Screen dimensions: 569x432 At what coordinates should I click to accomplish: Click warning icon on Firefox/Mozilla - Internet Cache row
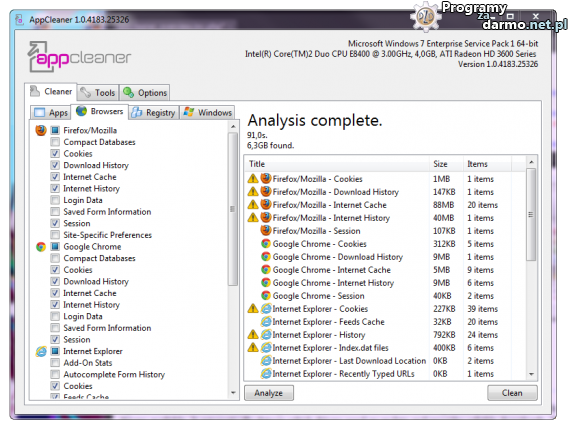pos(253,205)
